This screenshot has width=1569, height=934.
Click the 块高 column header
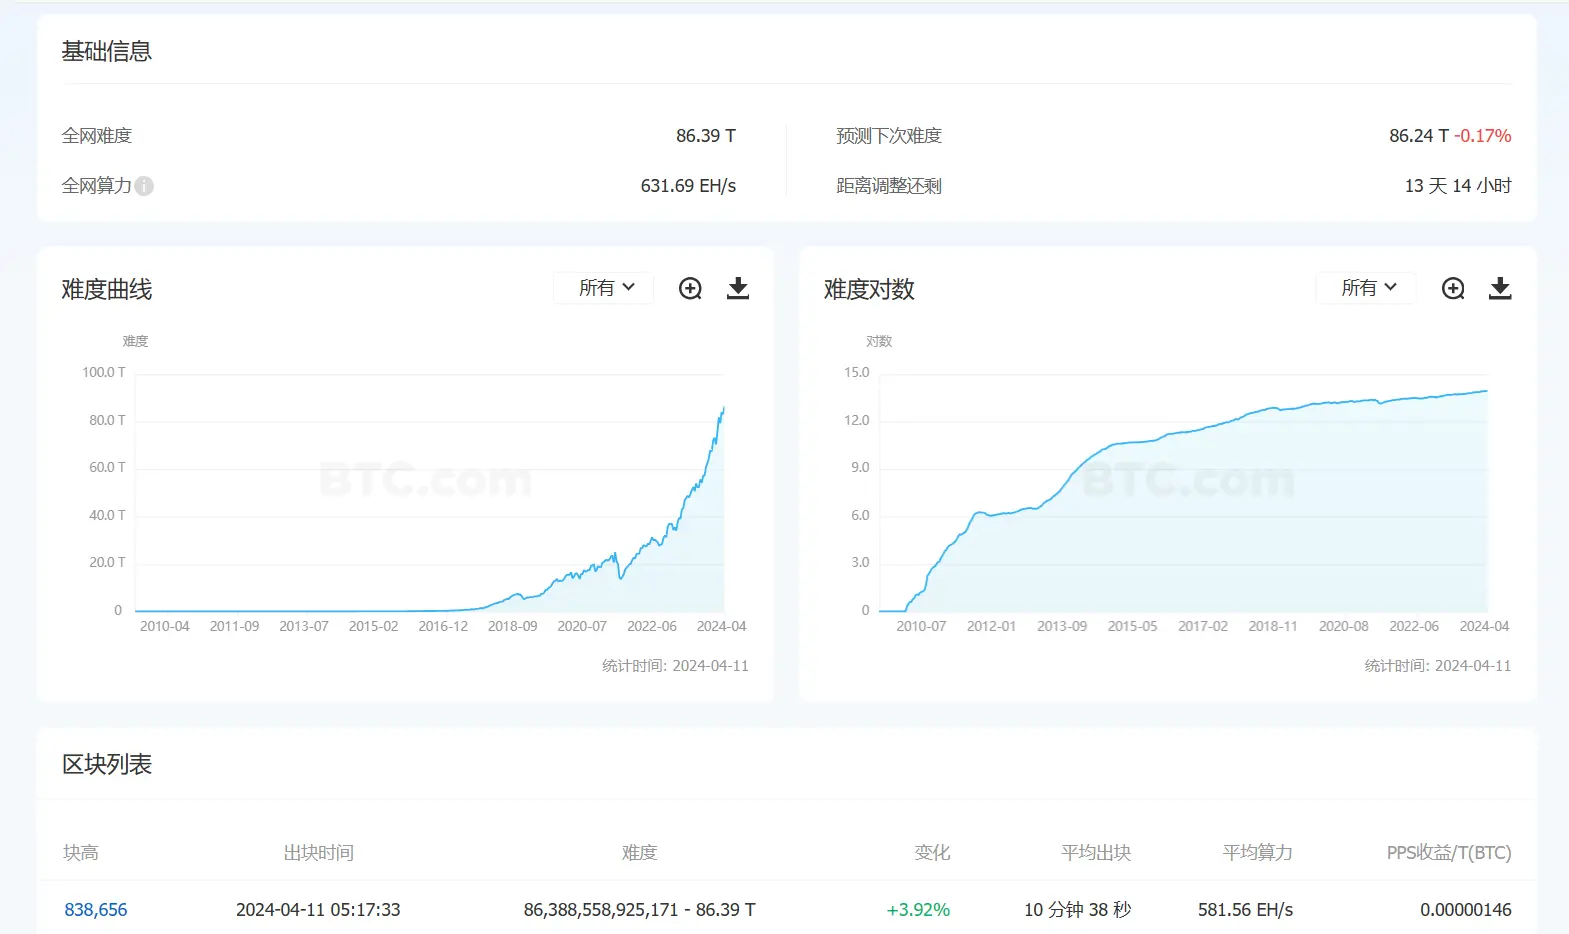coord(81,853)
